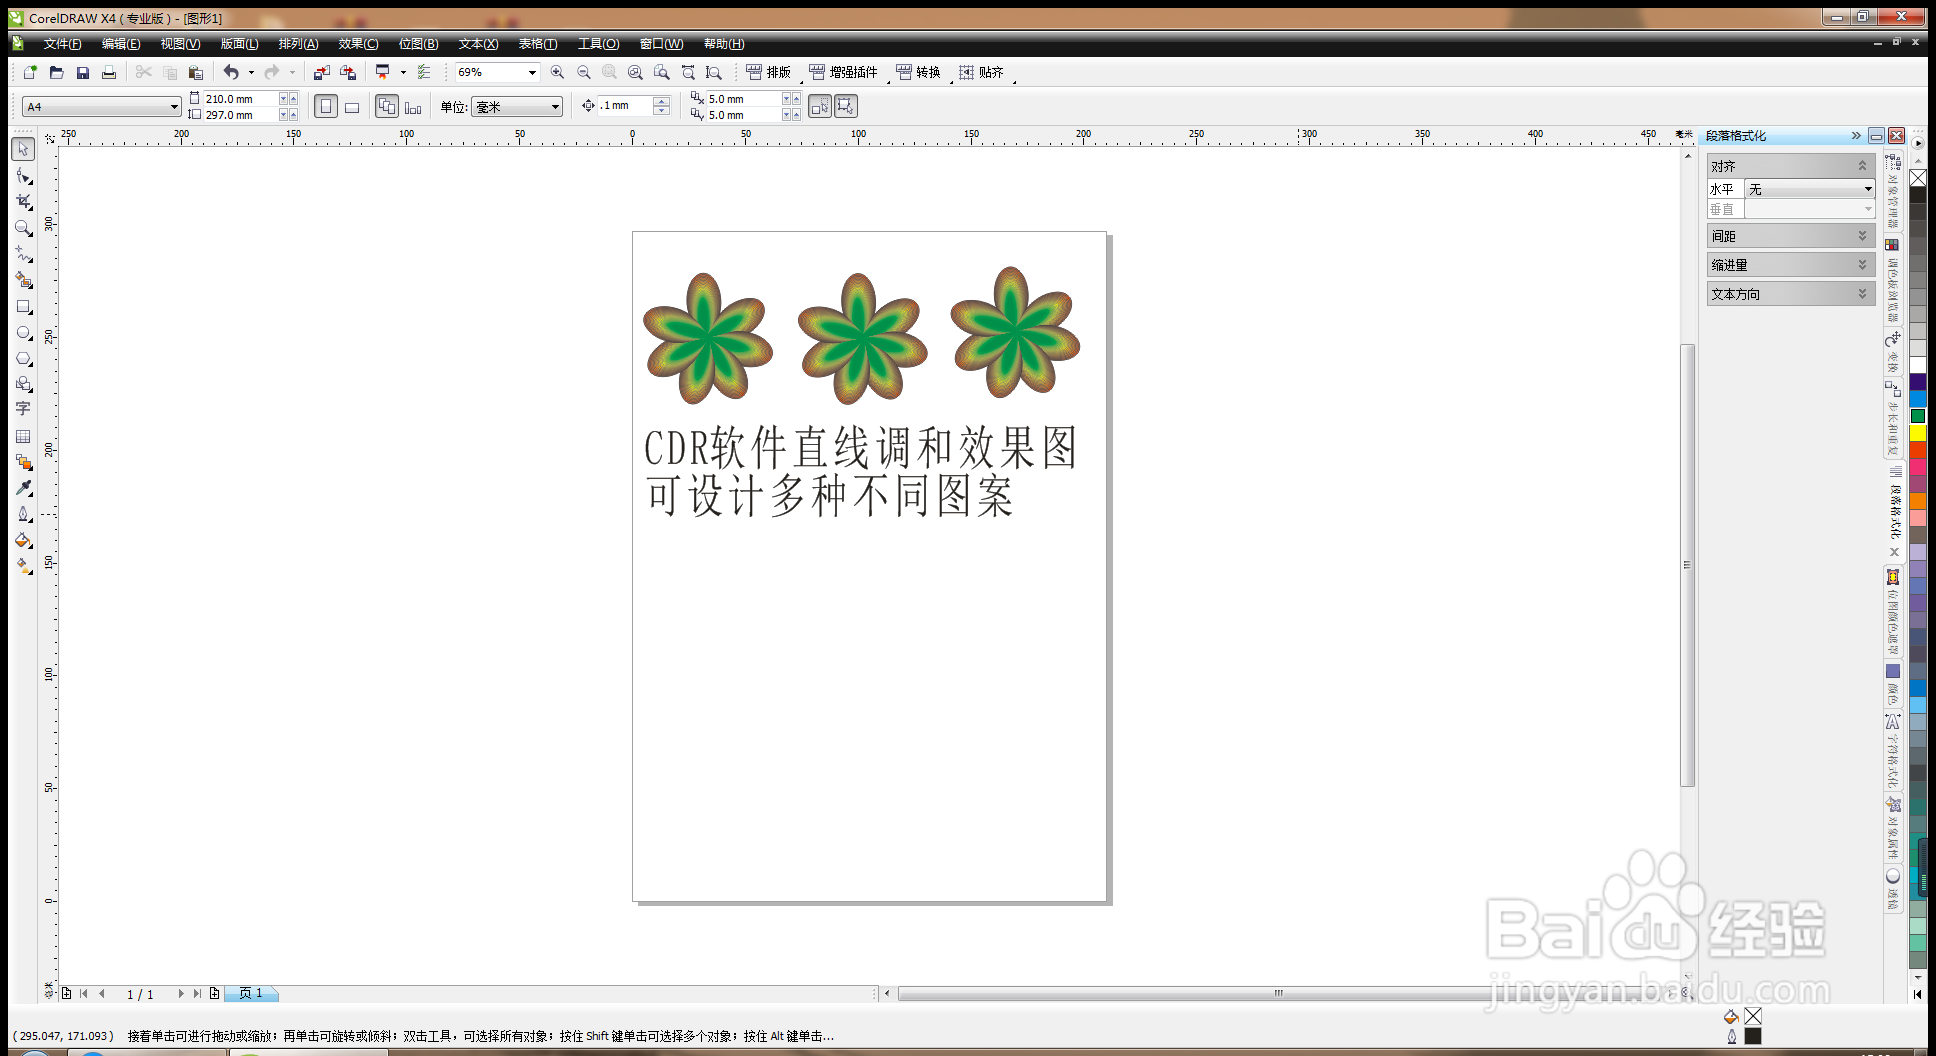1936x1056 pixels.
Task: Pick the no-color X swatch
Action: coord(1918,178)
